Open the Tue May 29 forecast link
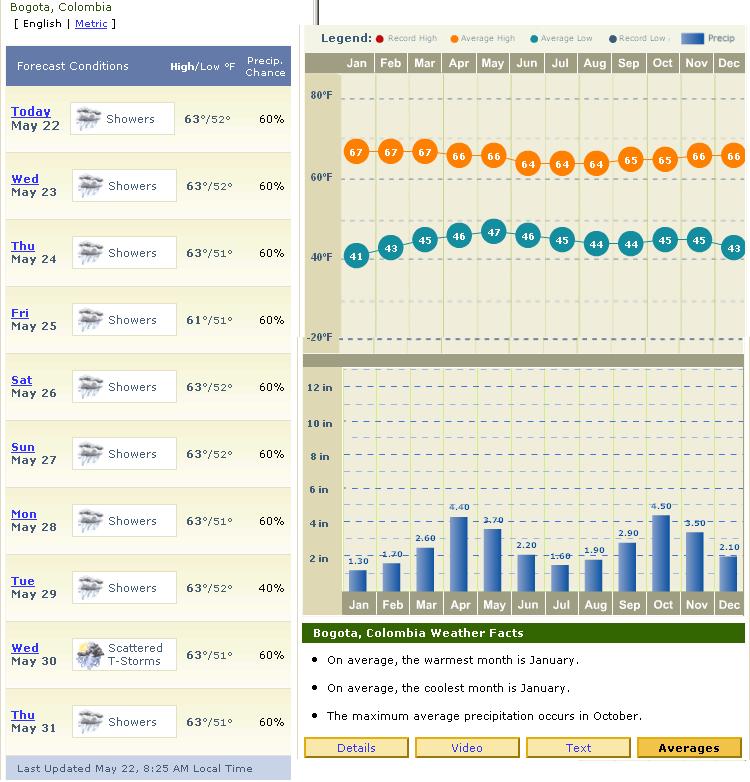750x782 pixels. coord(22,581)
